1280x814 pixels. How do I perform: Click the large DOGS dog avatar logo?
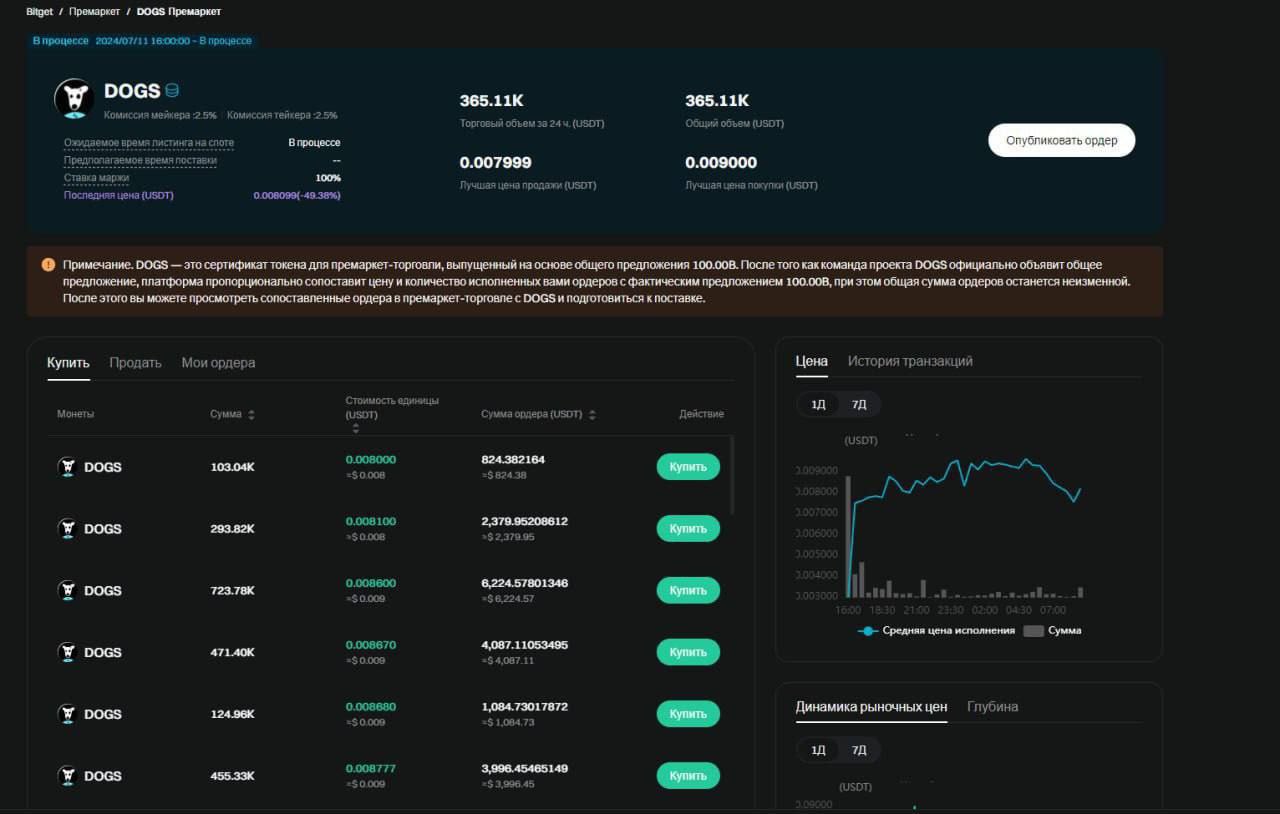pyautogui.click(x=73, y=98)
